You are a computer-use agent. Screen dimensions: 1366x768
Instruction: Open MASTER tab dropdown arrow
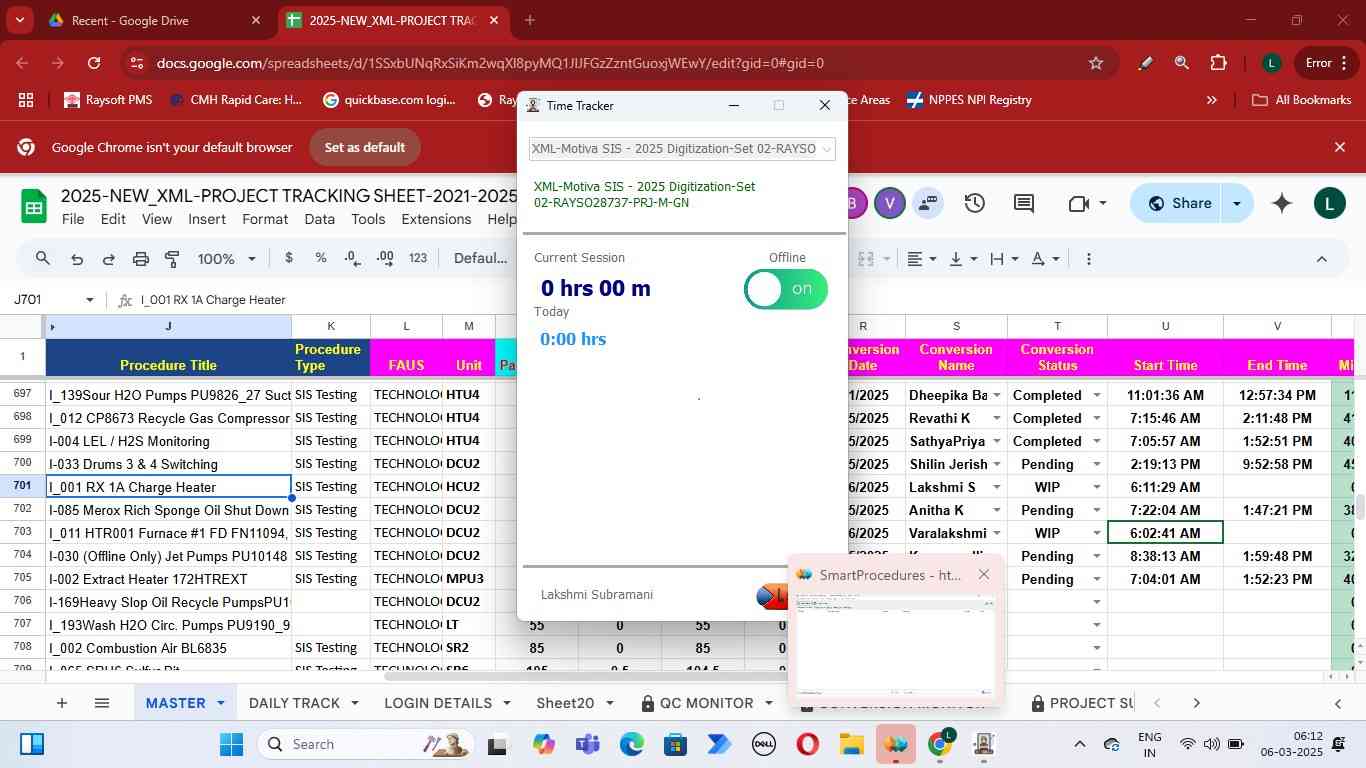click(221, 703)
